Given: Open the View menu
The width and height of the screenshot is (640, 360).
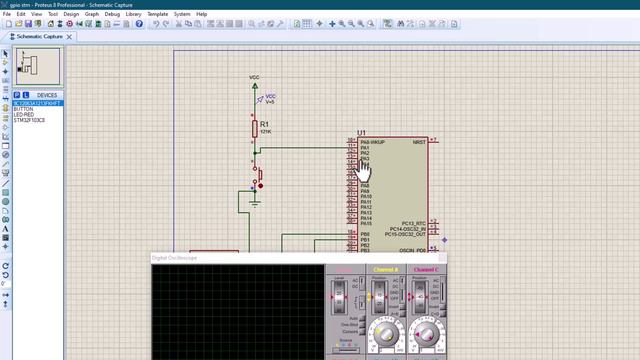Looking at the screenshot, I should (x=36, y=14).
